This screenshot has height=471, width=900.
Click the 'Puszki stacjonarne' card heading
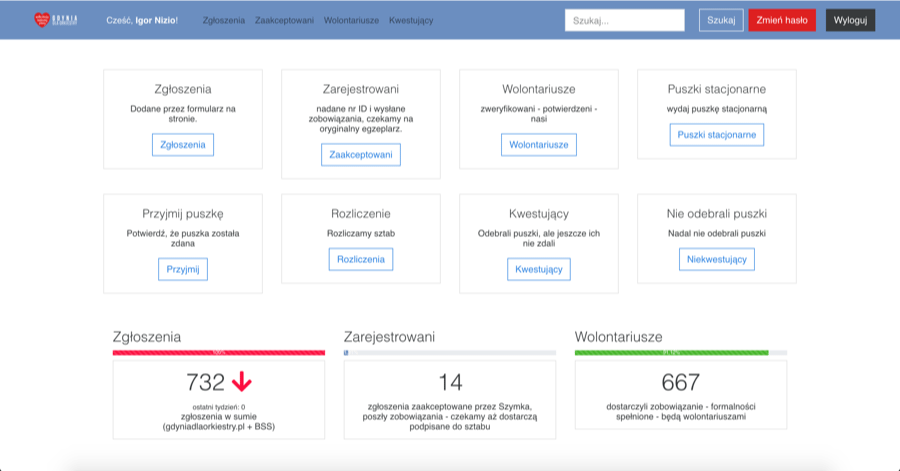point(716,89)
